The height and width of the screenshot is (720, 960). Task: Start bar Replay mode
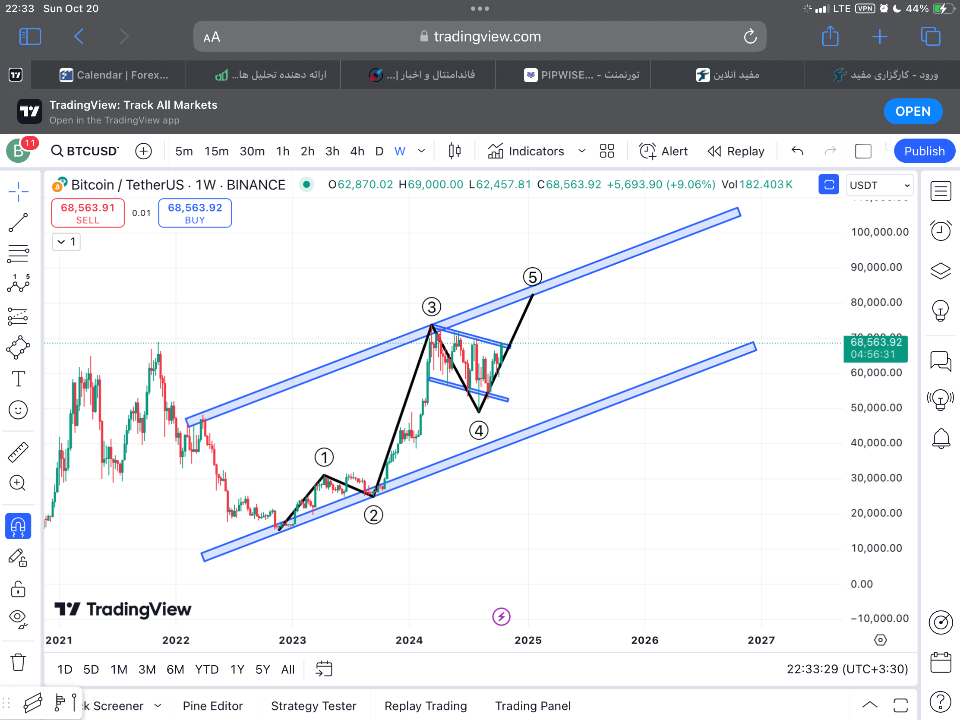(736, 151)
